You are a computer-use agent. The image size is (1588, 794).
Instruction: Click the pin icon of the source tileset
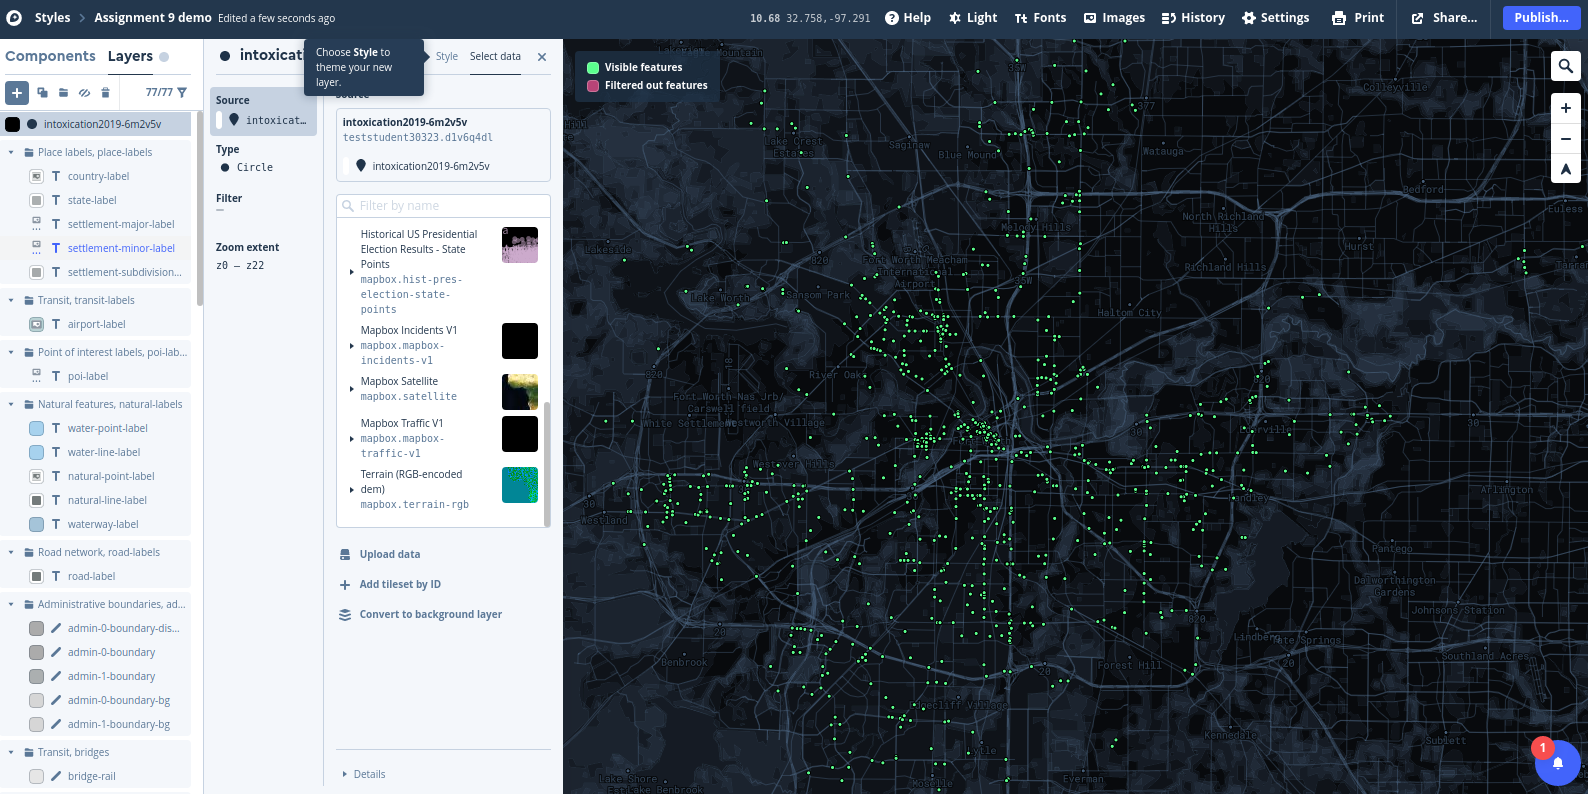pos(361,166)
